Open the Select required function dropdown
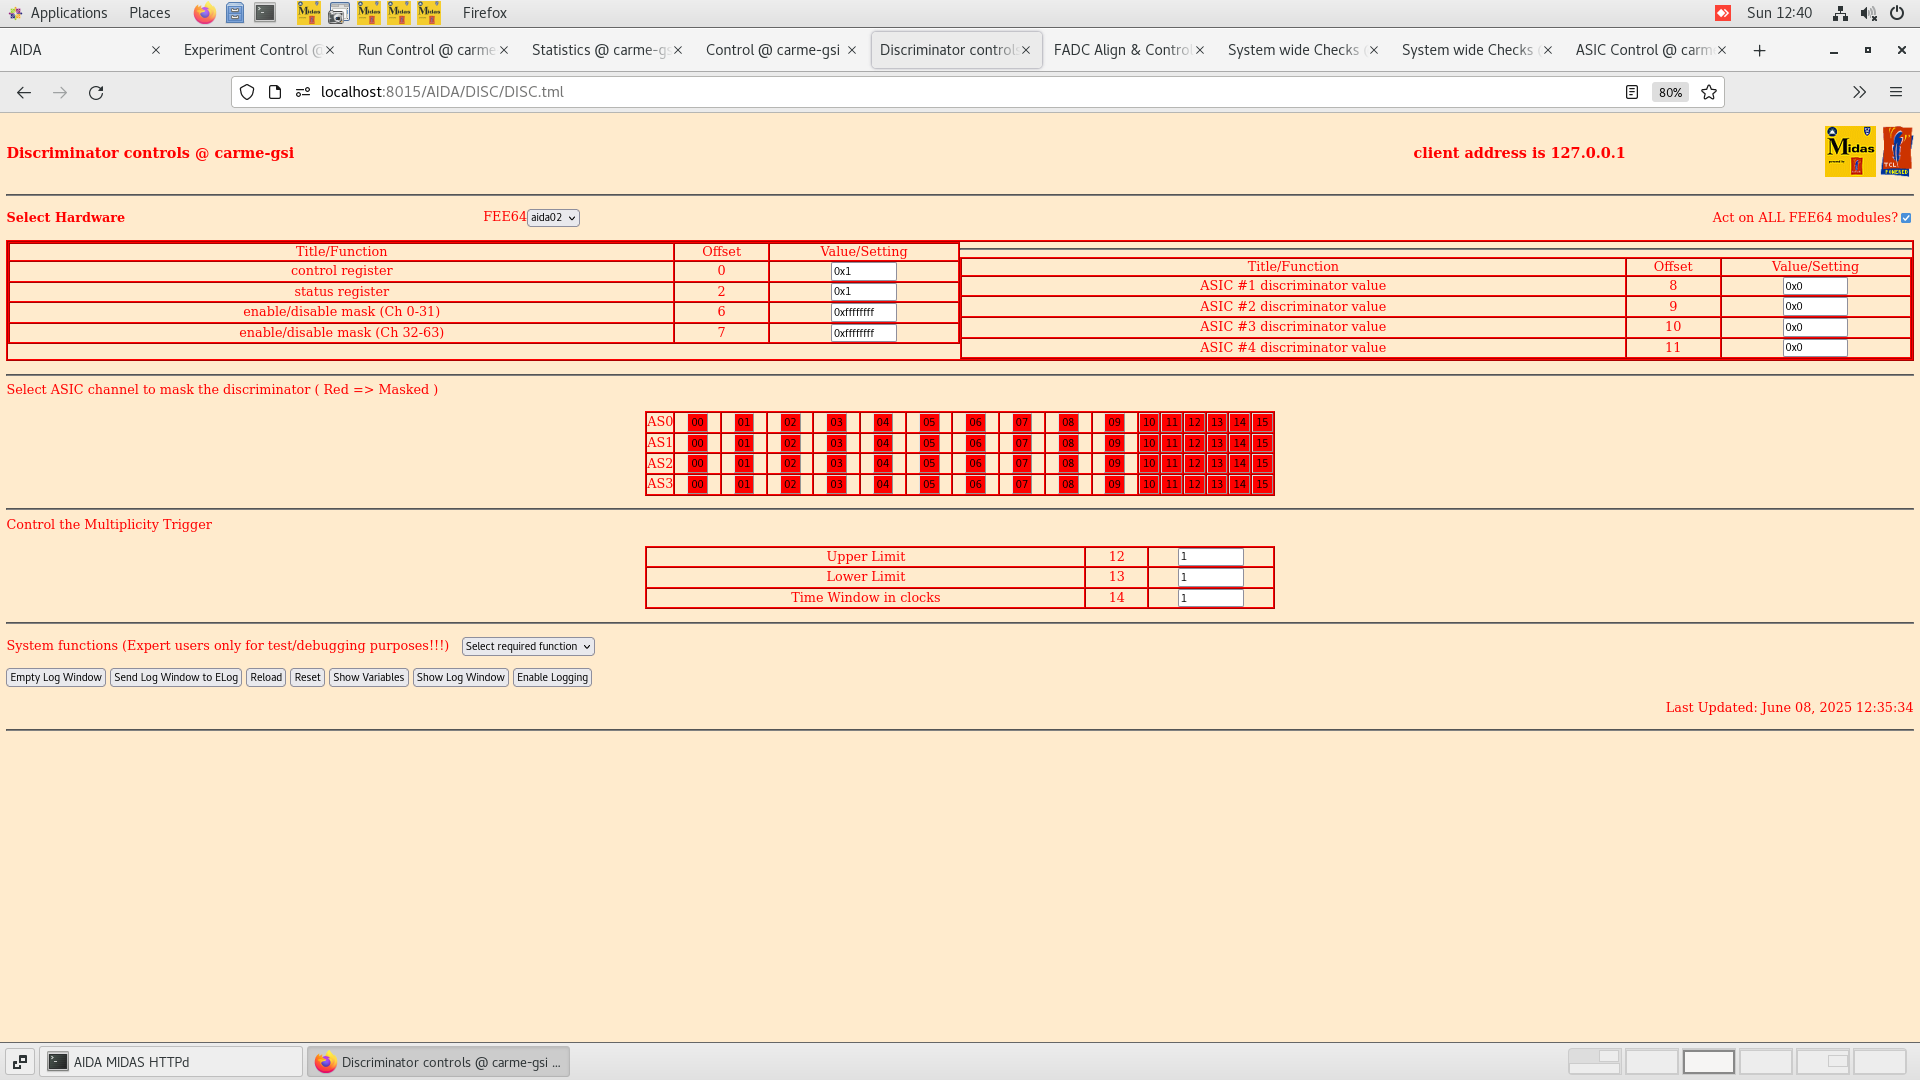 (527, 646)
